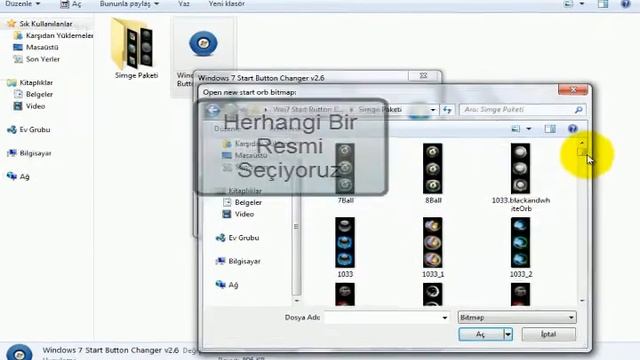The image size is (640, 360).
Task: Change view icon in open dialog toolbar
Action: point(516,129)
